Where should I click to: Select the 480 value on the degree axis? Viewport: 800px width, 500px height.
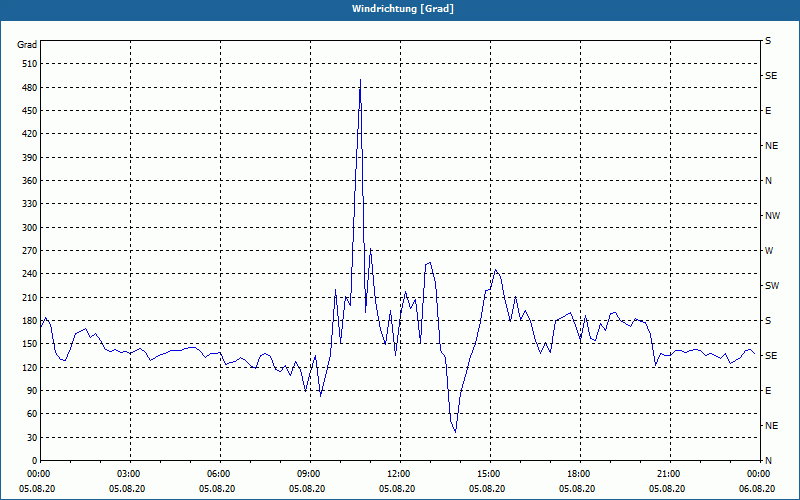[x=30, y=88]
